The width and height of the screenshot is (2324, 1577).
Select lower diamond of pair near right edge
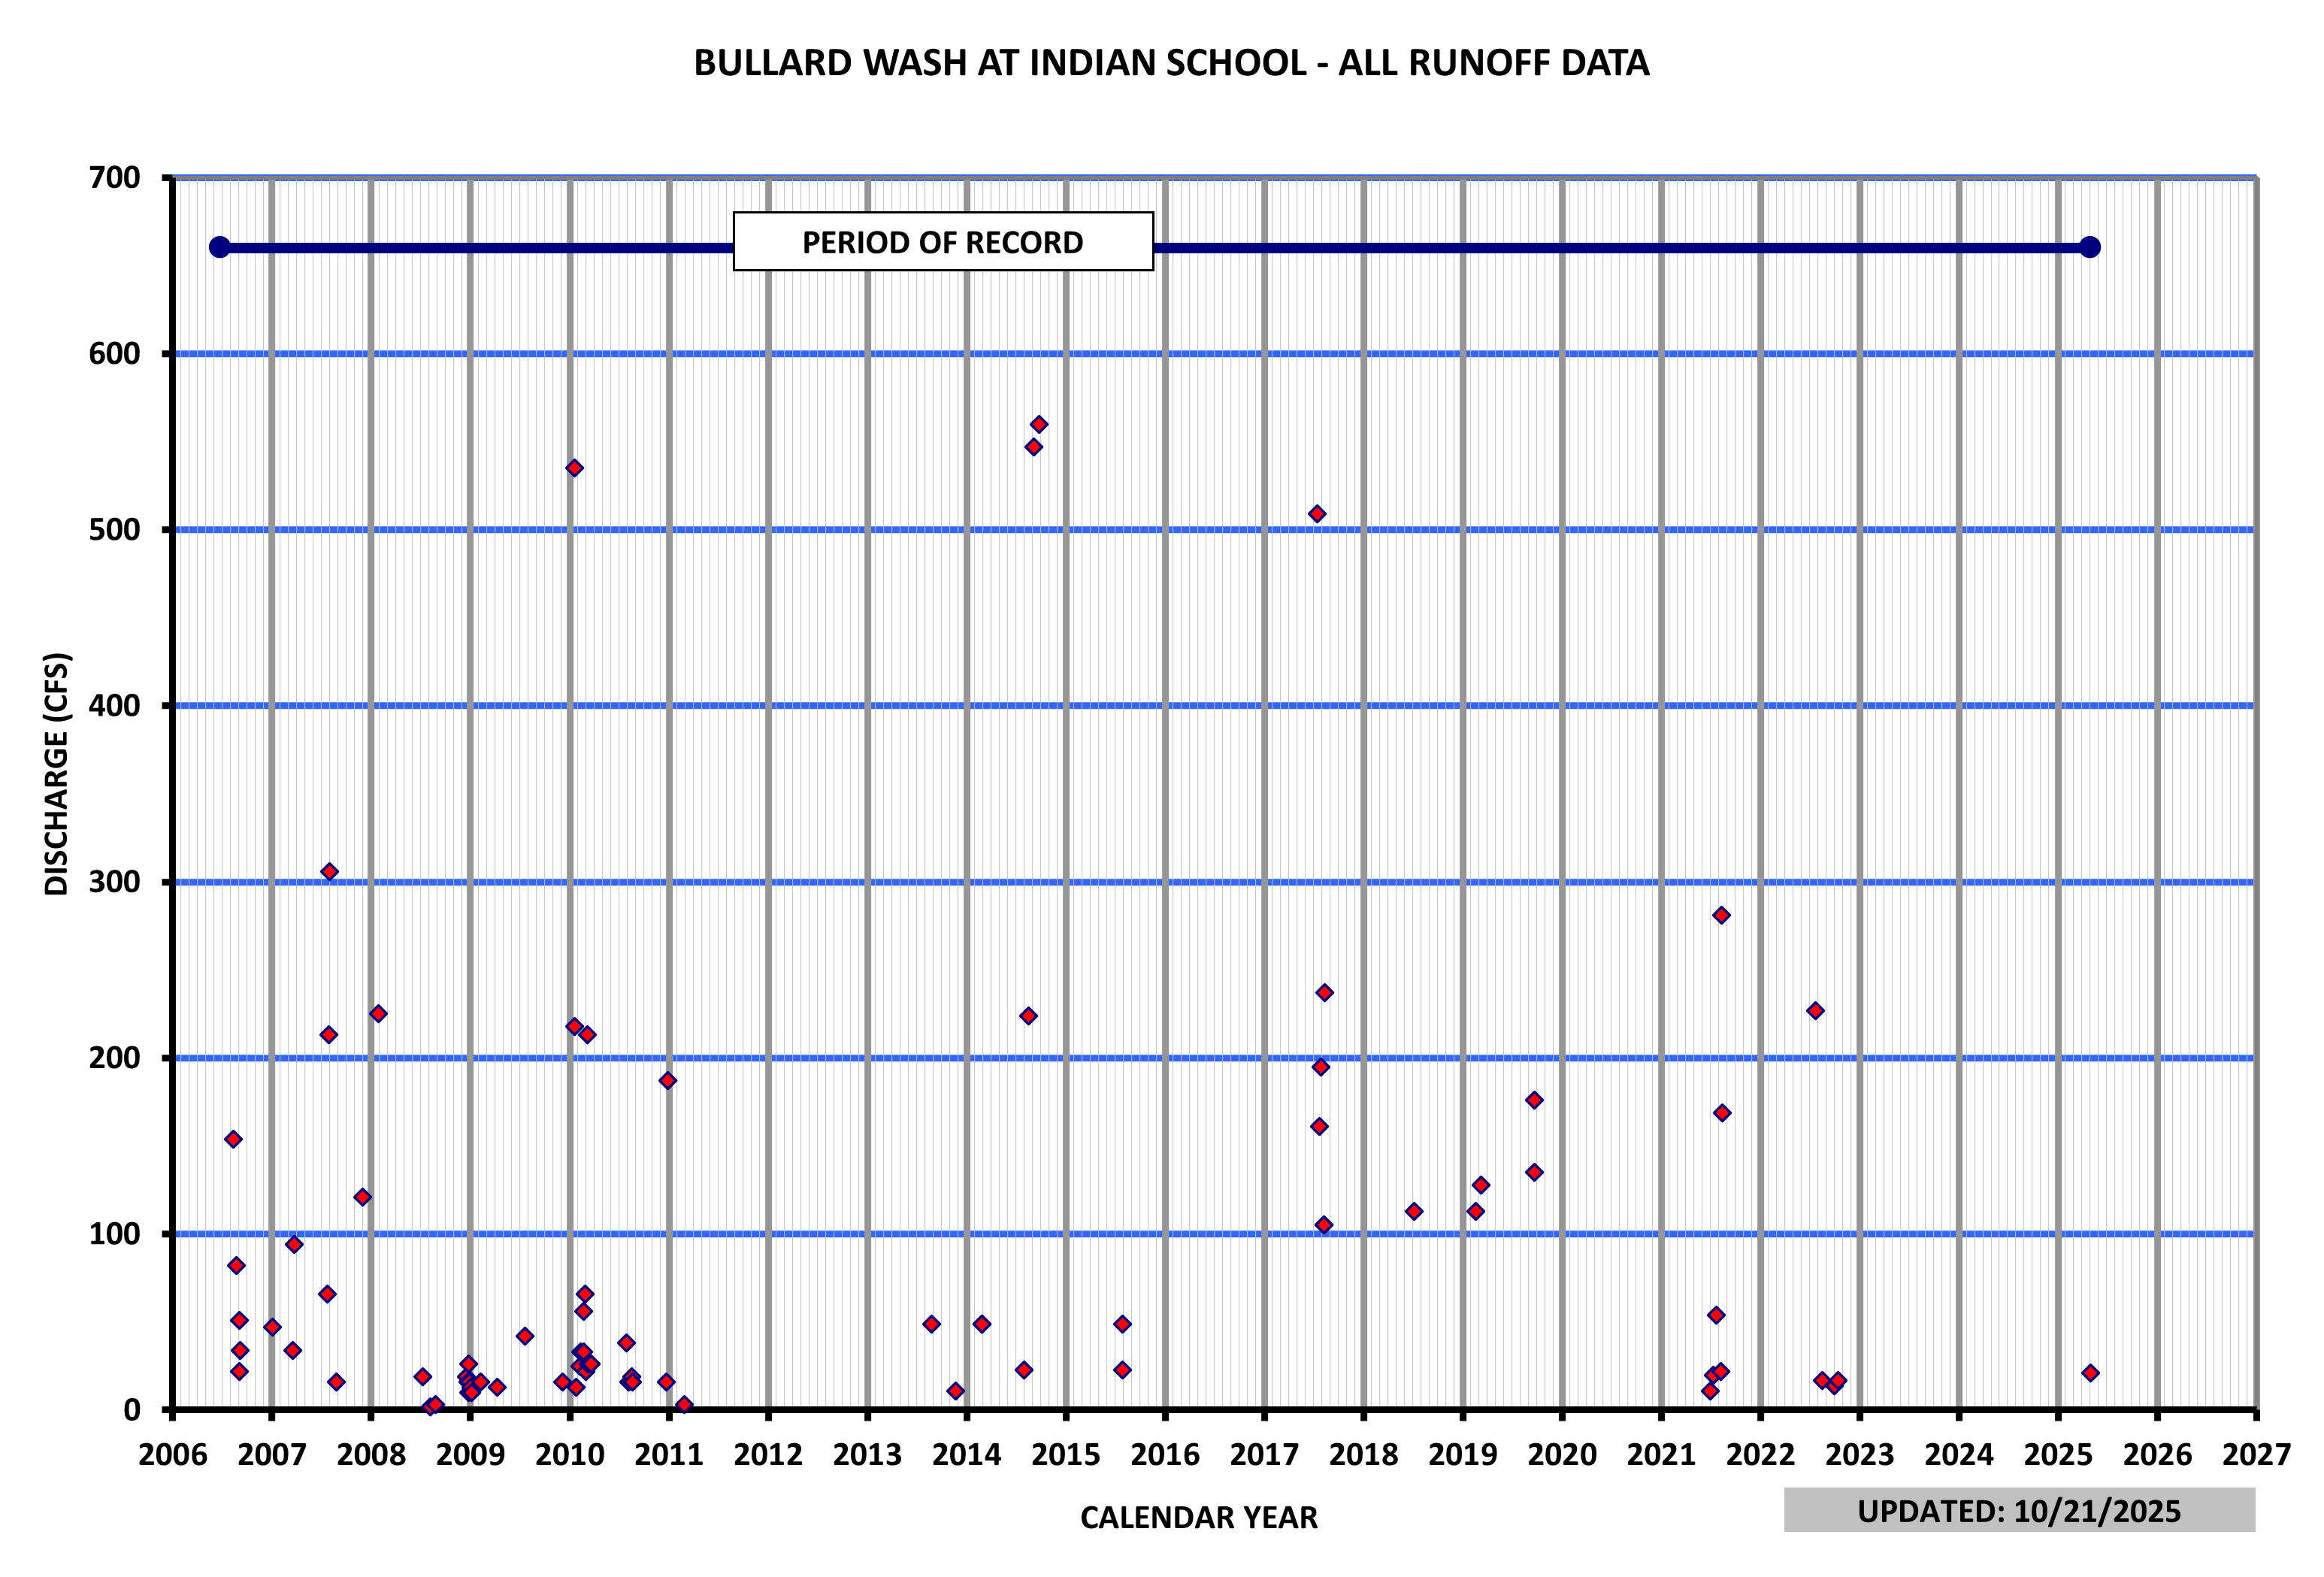pos(1834,1386)
